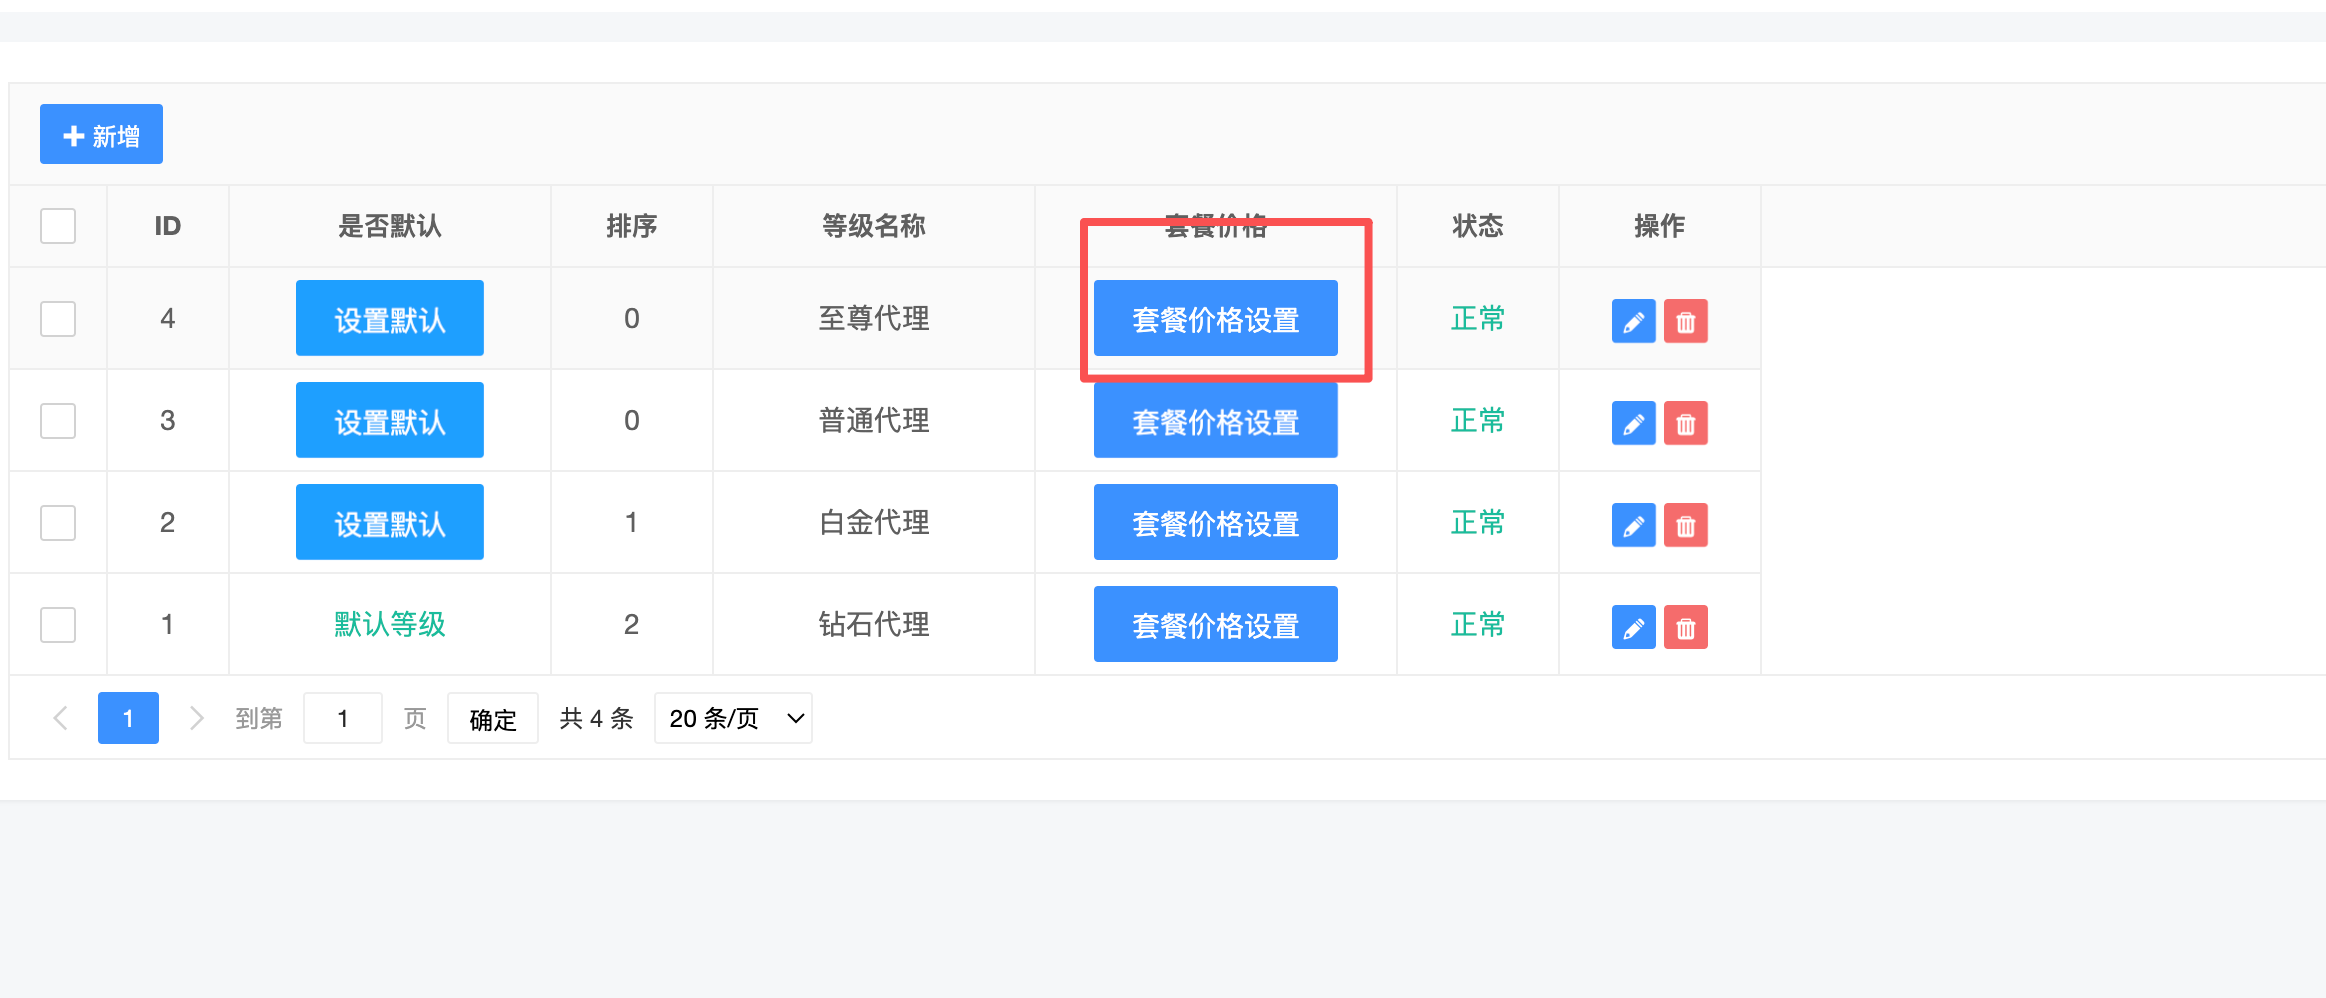The image size is (2326, 998).
Task: Toggle the select-all checkbox in table header
Action: tap(58, 226)
